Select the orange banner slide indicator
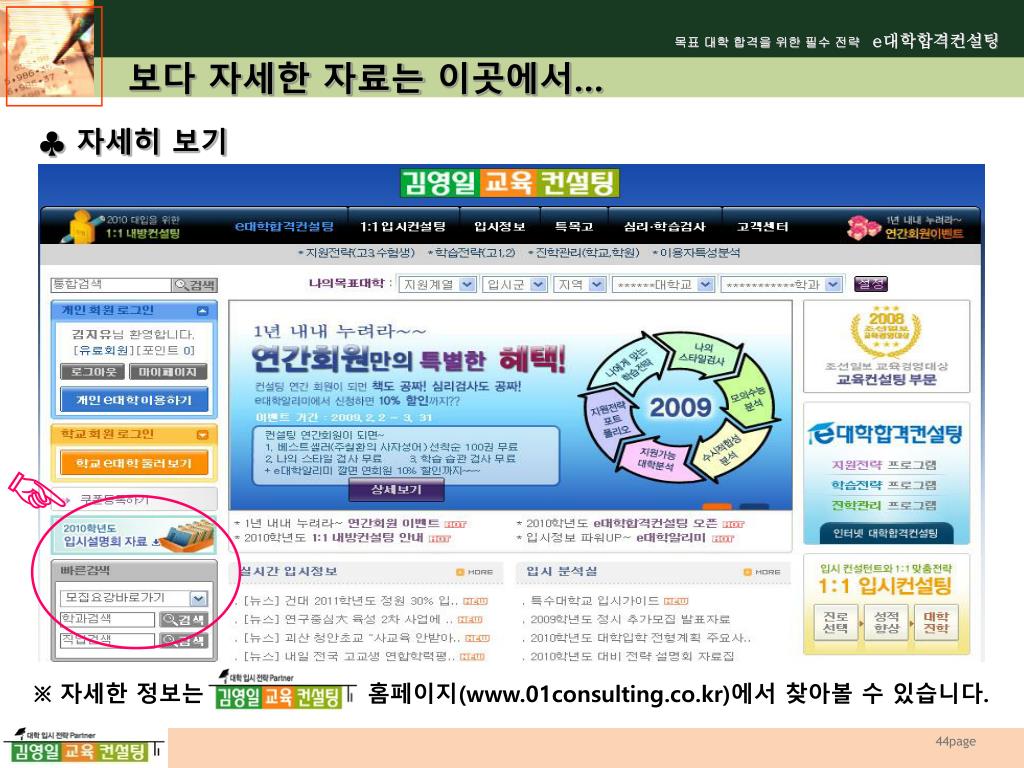The width and height of the screenshot is (1024, 768). click(x=716, y=507)
